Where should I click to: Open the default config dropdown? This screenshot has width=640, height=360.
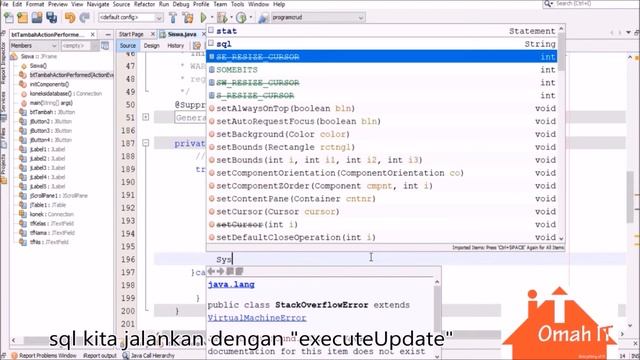(158, 18)
